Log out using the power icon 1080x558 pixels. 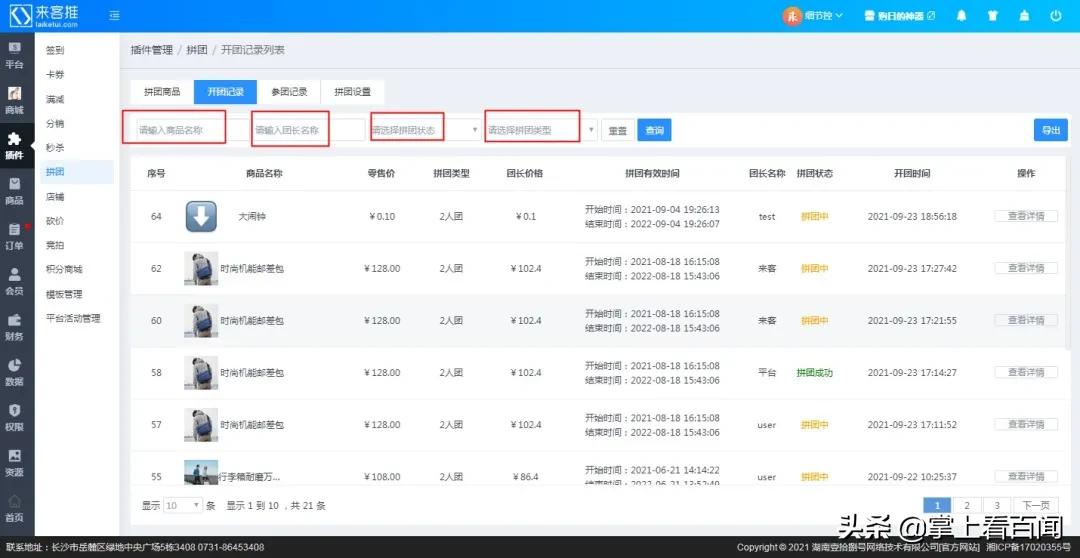pyautogui.click(x=1056, y=16)
